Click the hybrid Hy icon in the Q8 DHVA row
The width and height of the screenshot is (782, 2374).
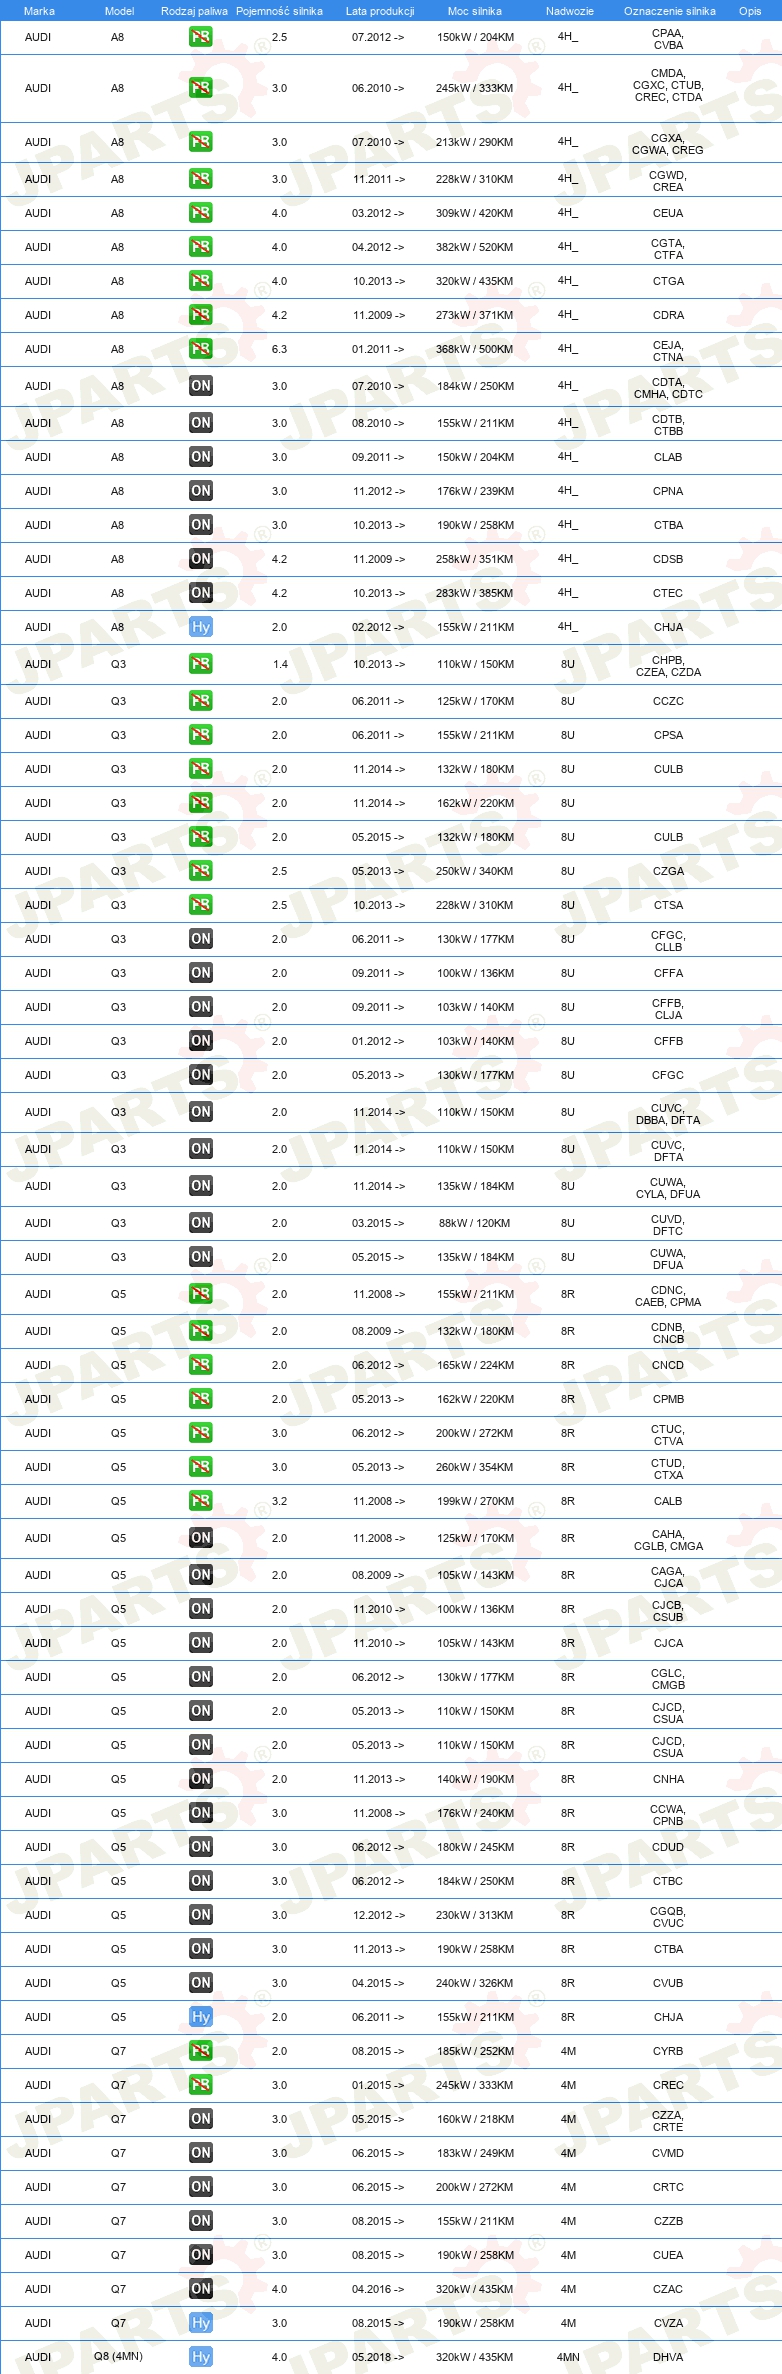(201, 2357)
